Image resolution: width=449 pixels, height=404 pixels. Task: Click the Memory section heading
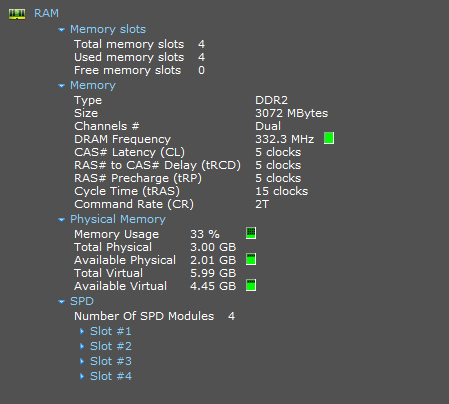pos(93,85)
